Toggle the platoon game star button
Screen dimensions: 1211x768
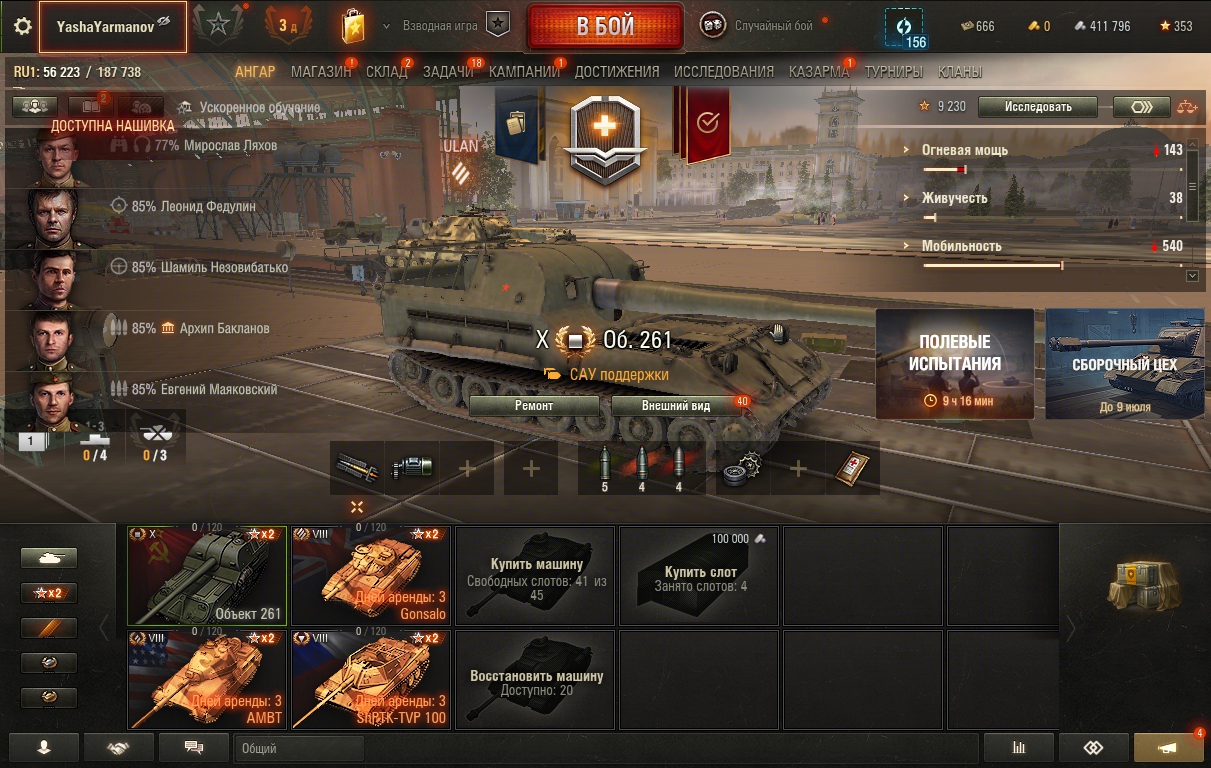(498, 25)
